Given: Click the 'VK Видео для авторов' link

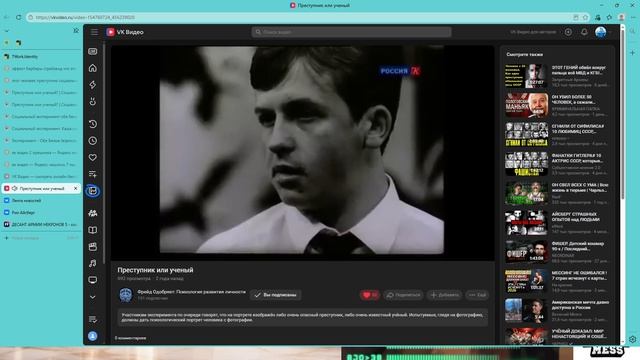Looking at the screenshot, I should [533, 32].
